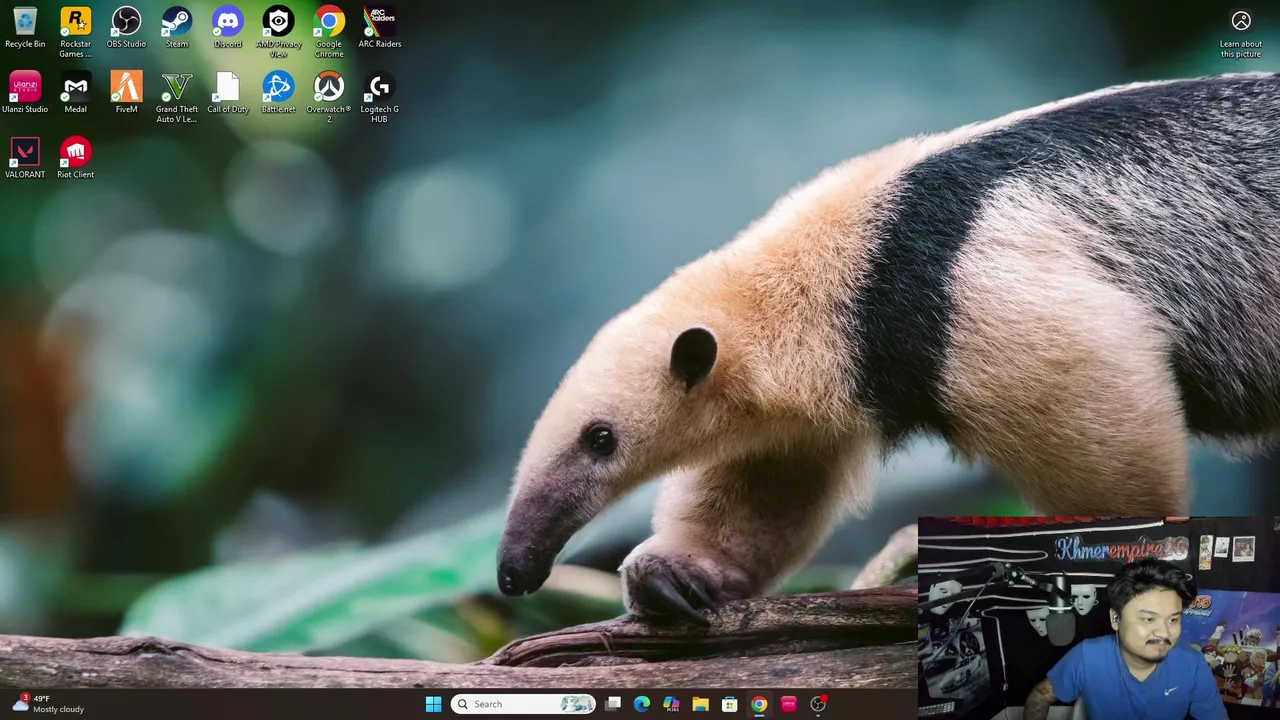Launch Microsoft Edge from taskbar

[642, 704]
